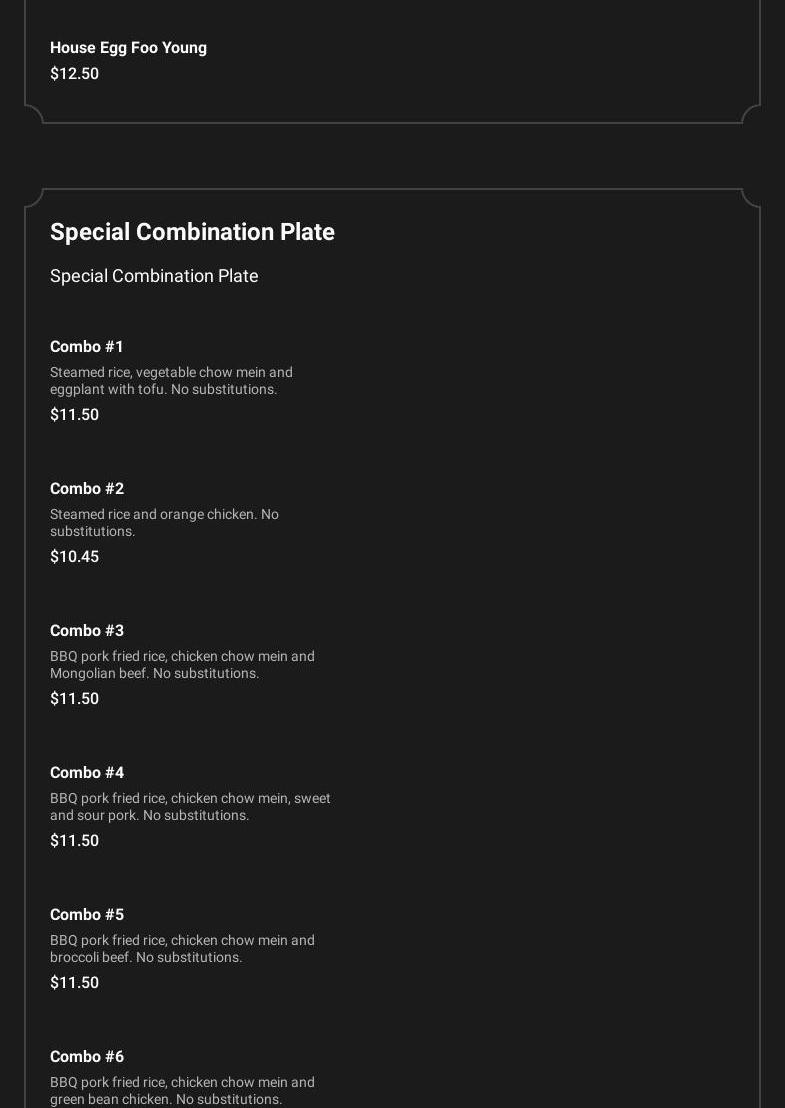The image size is (785, 1108).
Task: Click the eggplant with tofu combo description
Action: [171, 381]
